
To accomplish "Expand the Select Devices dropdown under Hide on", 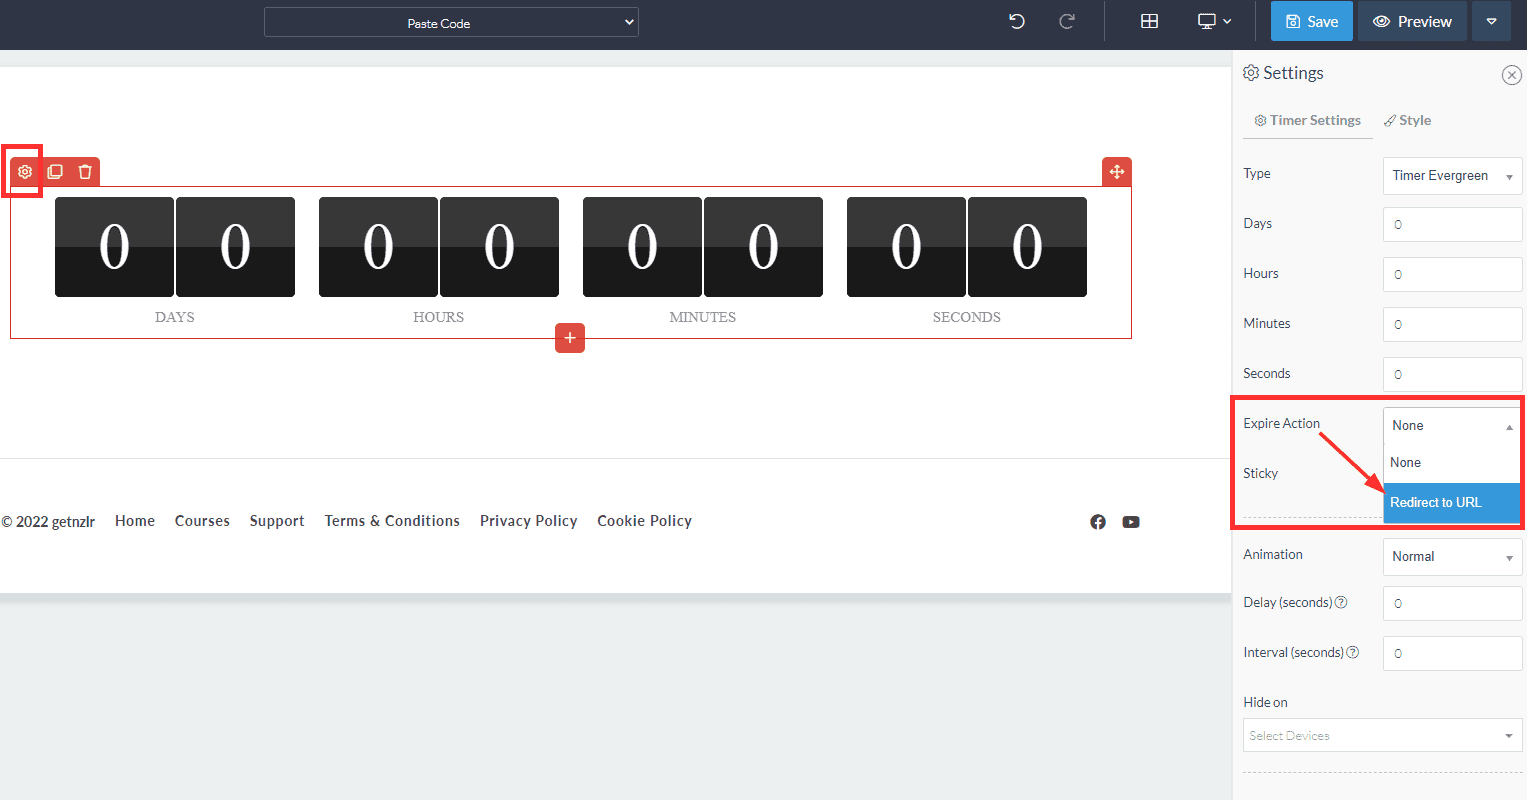I will (x=1382, y=735).
